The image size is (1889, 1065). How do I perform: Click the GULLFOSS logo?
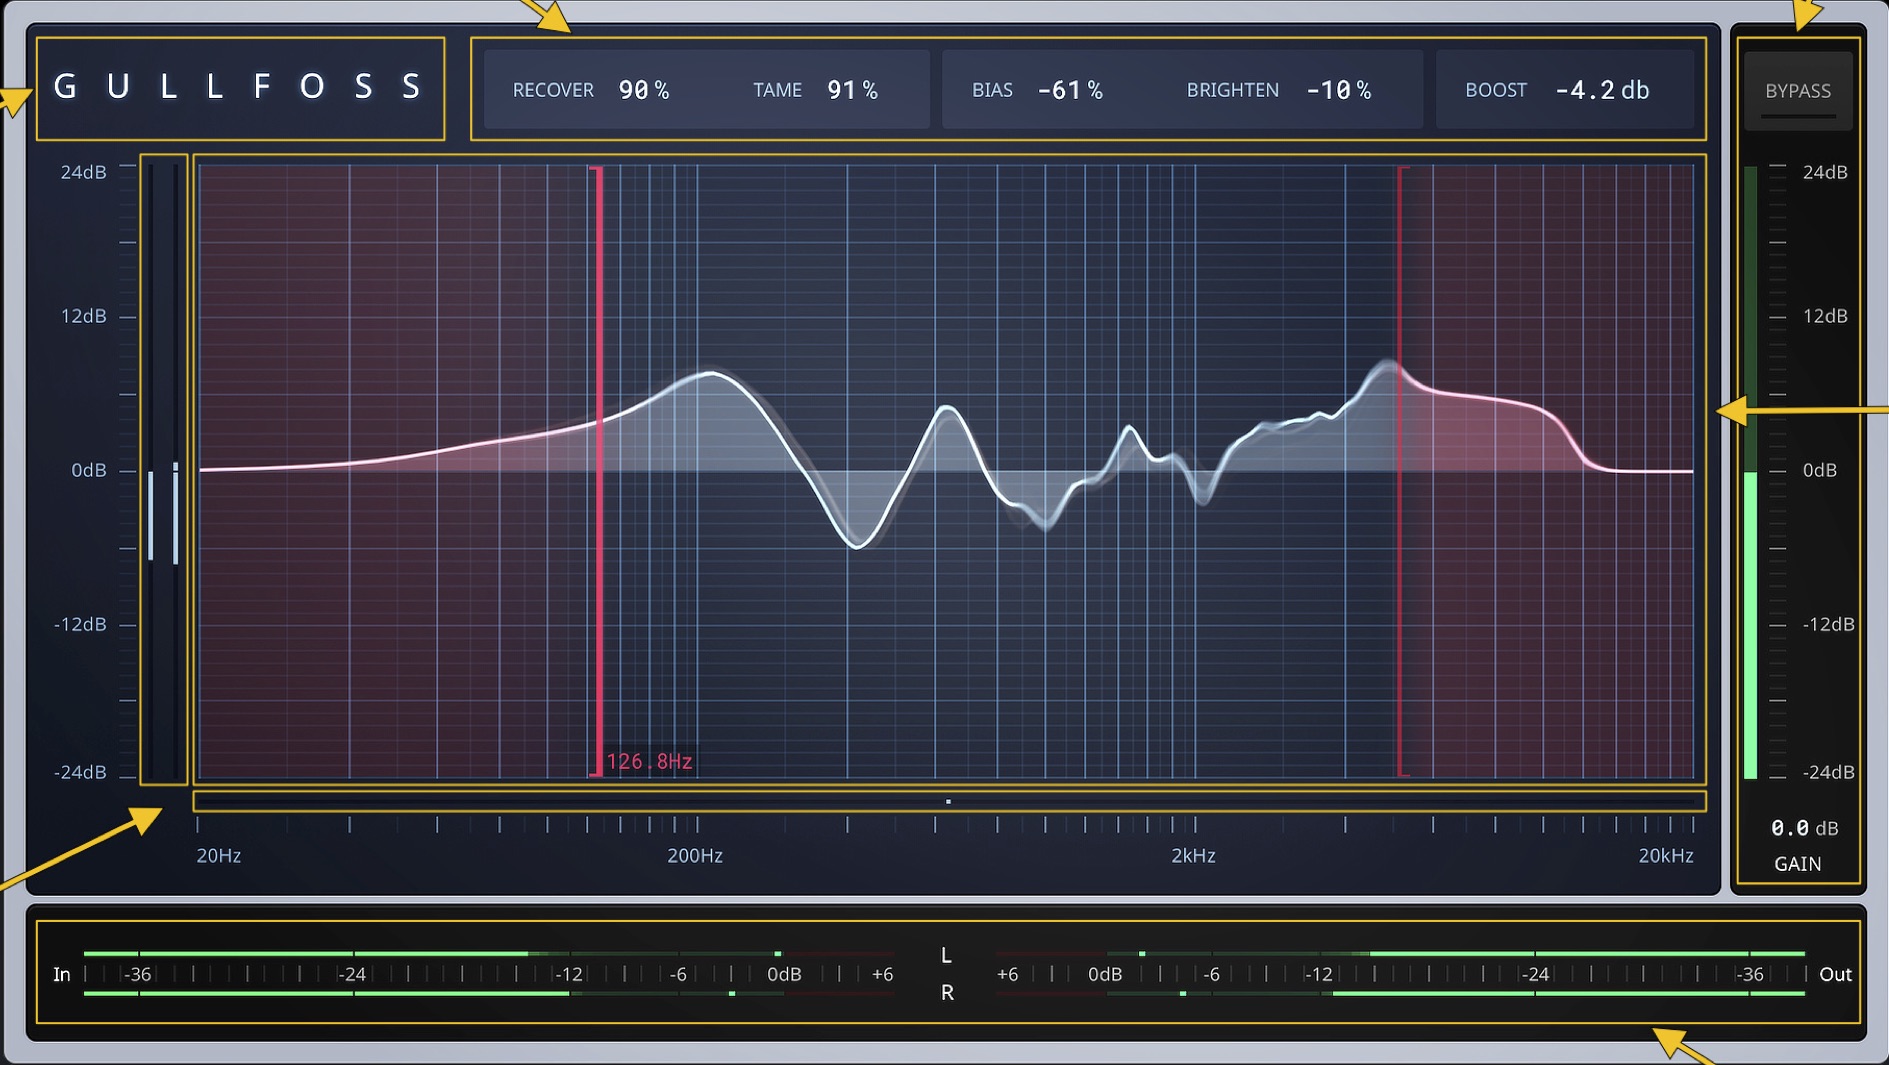[239, 88]
